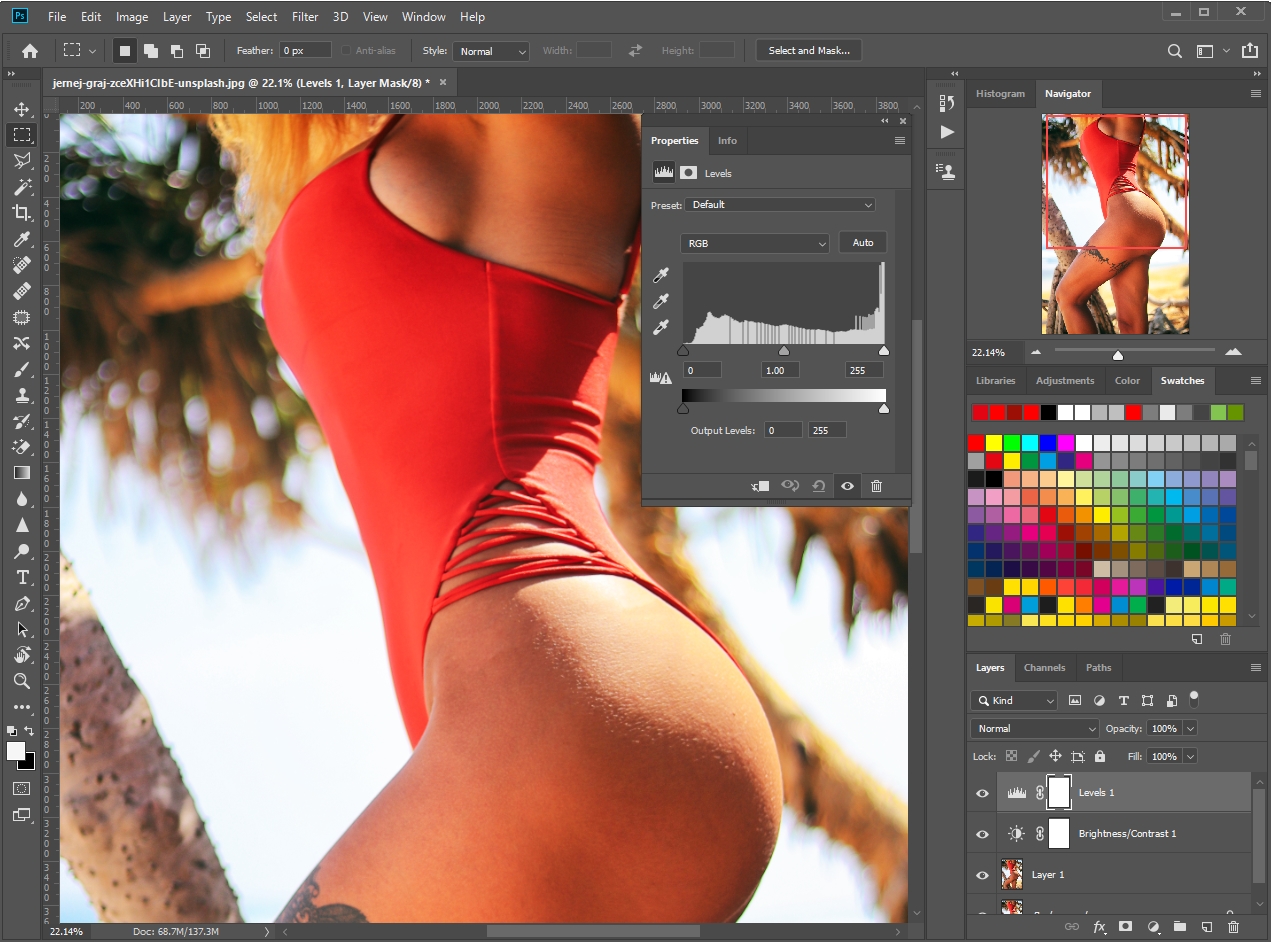Viewport: 1271px width, 942px height.
Task: Select the Horizontal Type tool
Action: pyautogui.click(x=22, y=578)
